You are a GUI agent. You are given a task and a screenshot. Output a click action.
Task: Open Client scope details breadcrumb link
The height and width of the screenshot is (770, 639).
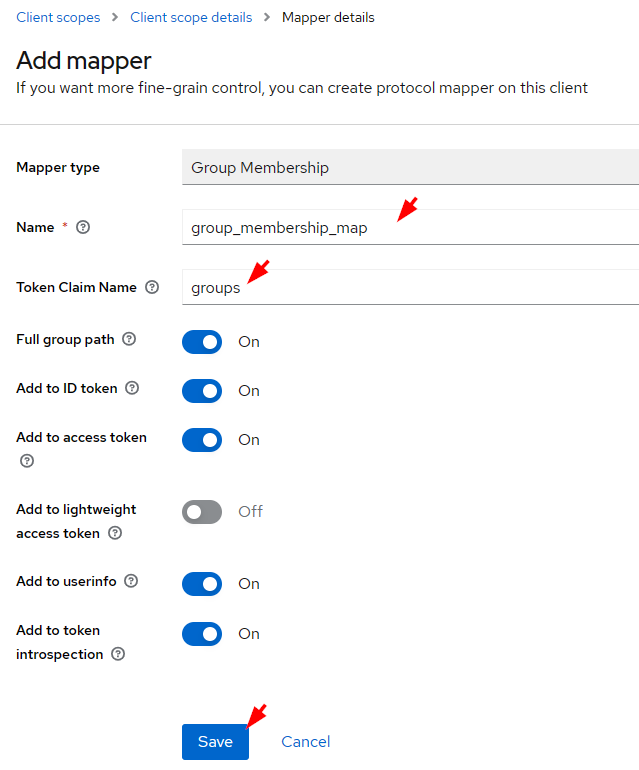point(191,17)
